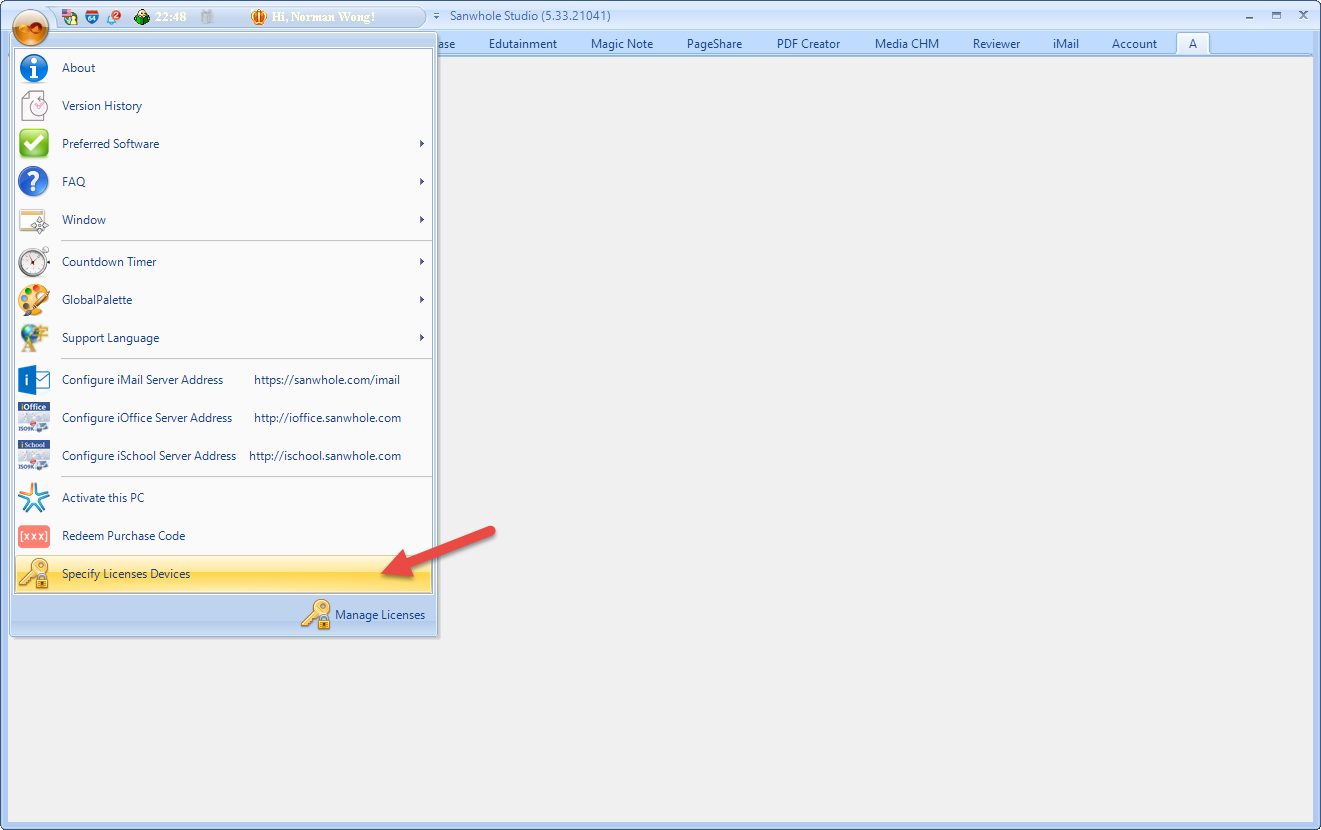Switch to the Media CHM tab

(x=907, y=43)
